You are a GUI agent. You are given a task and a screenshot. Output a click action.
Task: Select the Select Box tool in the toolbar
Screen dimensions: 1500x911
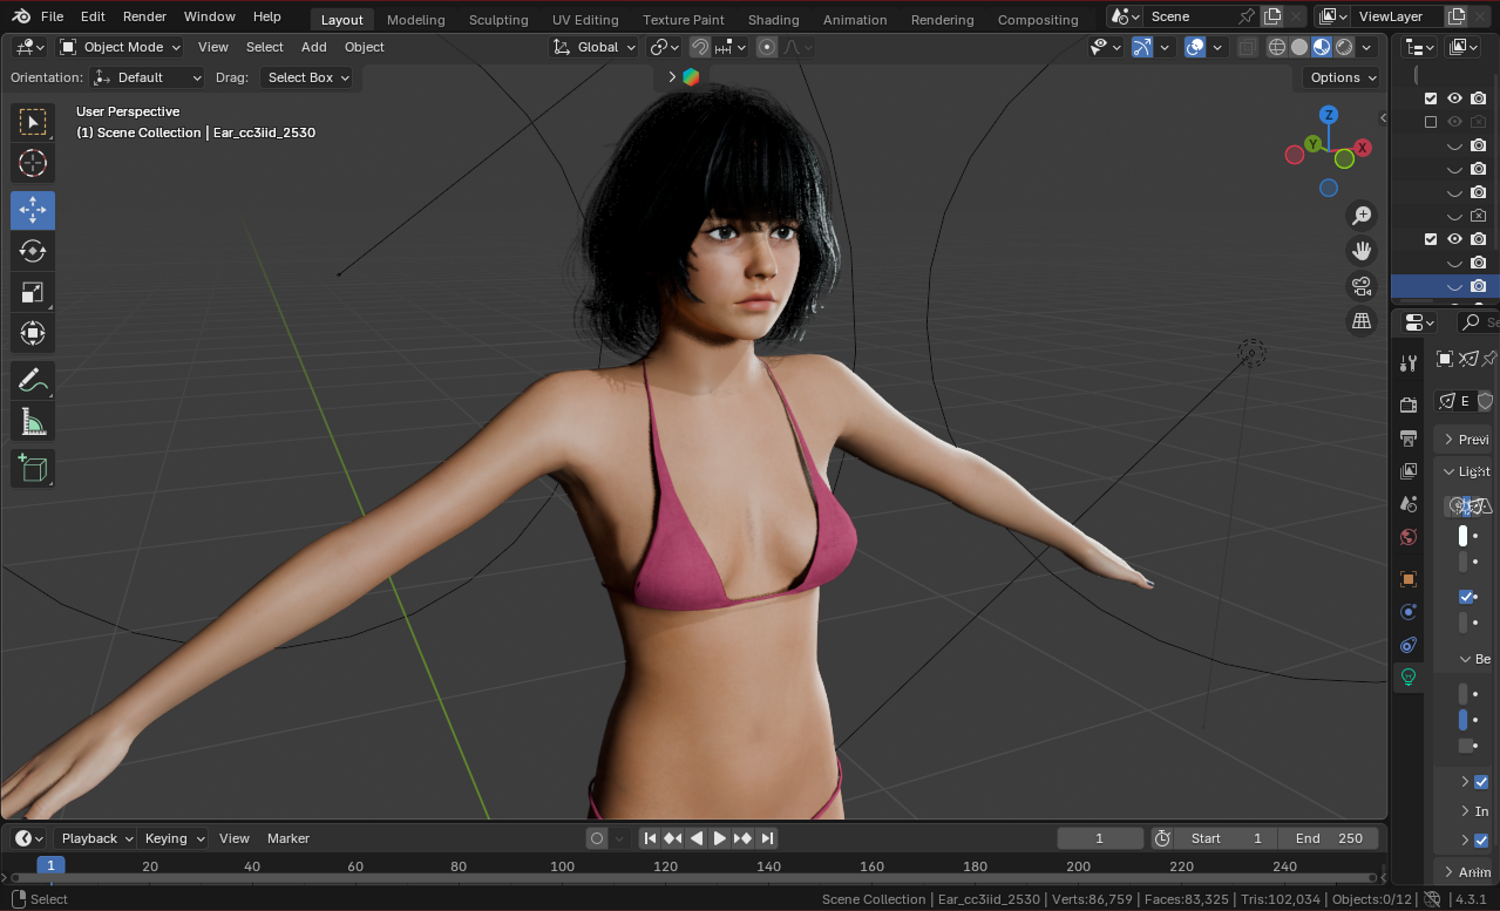click(33, 122)
